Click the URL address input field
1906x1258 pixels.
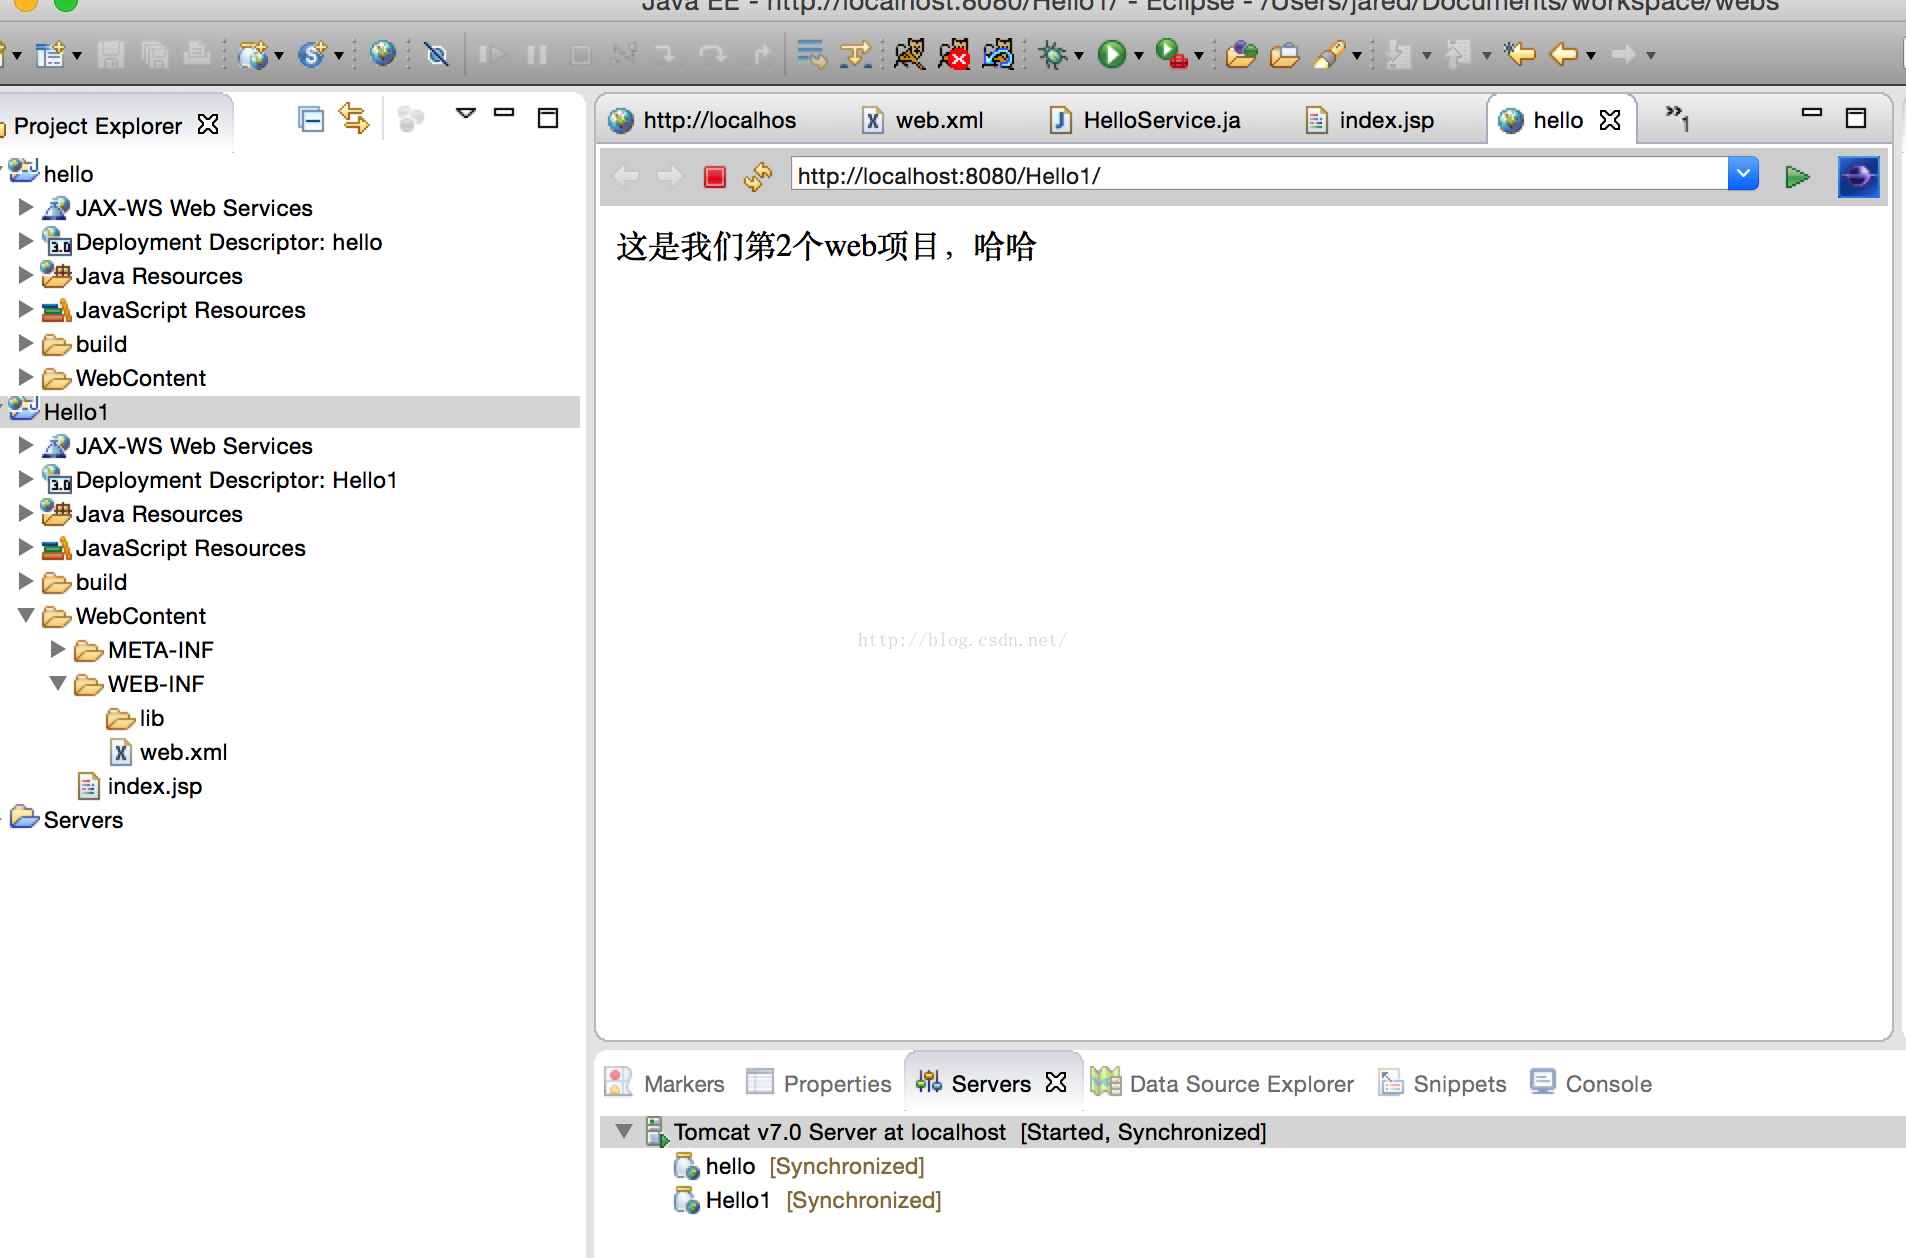(1260, 176)
